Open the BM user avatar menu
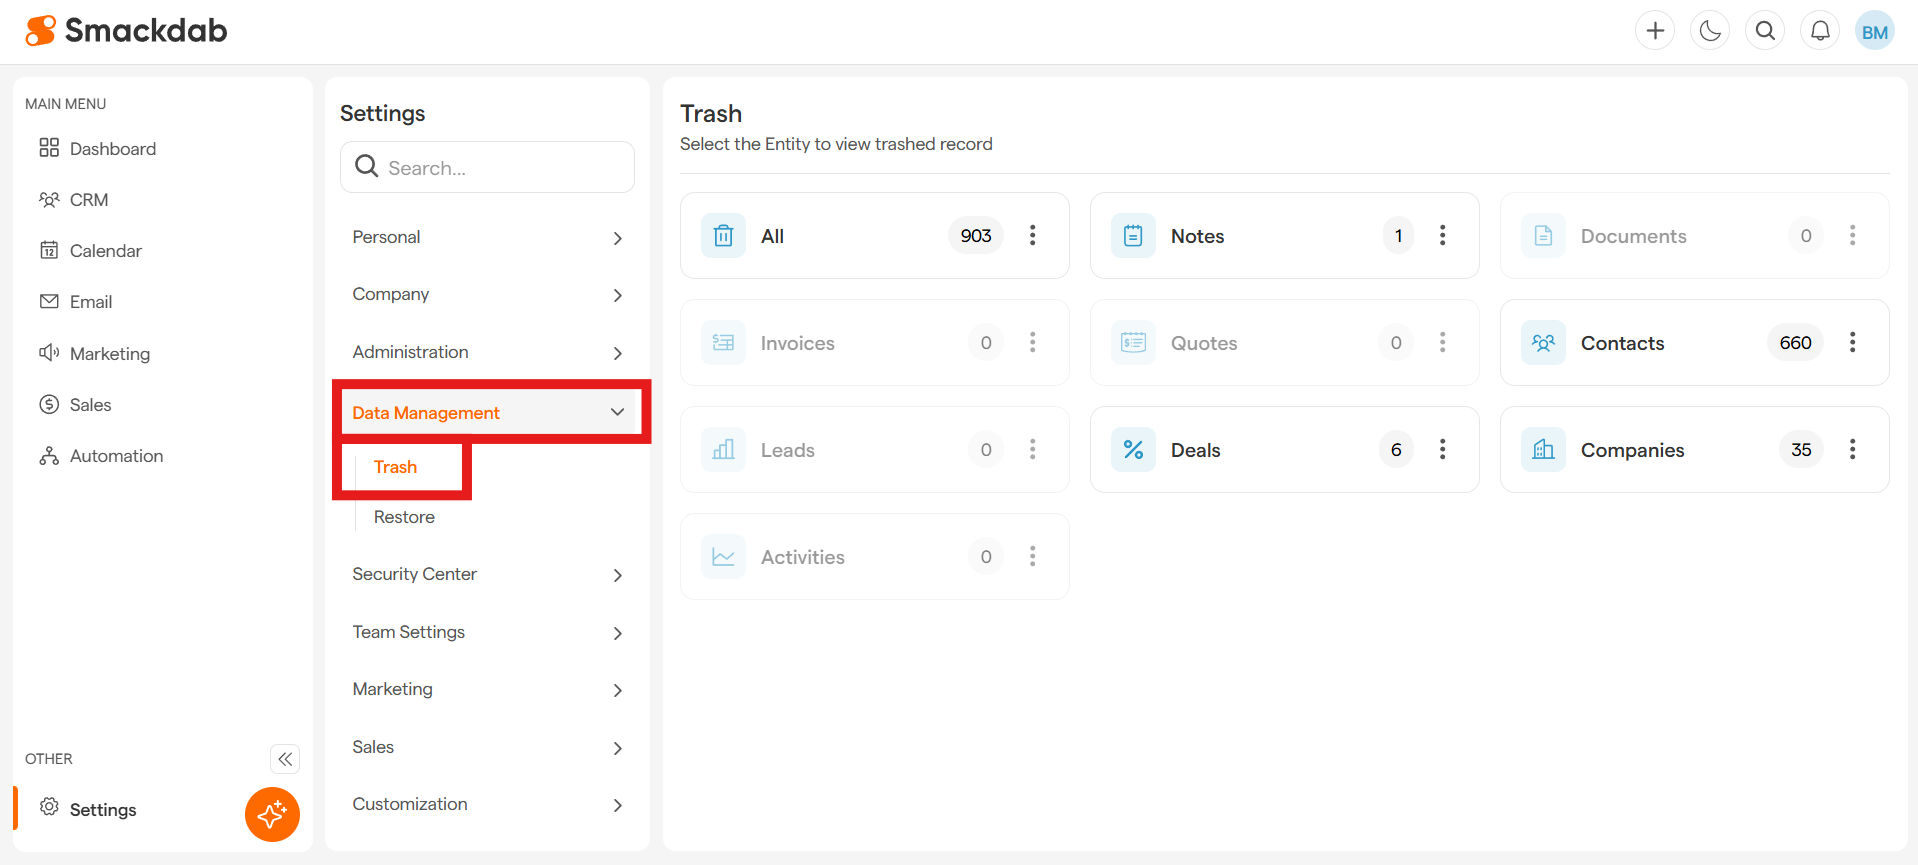 click(x=1874, y=31)
